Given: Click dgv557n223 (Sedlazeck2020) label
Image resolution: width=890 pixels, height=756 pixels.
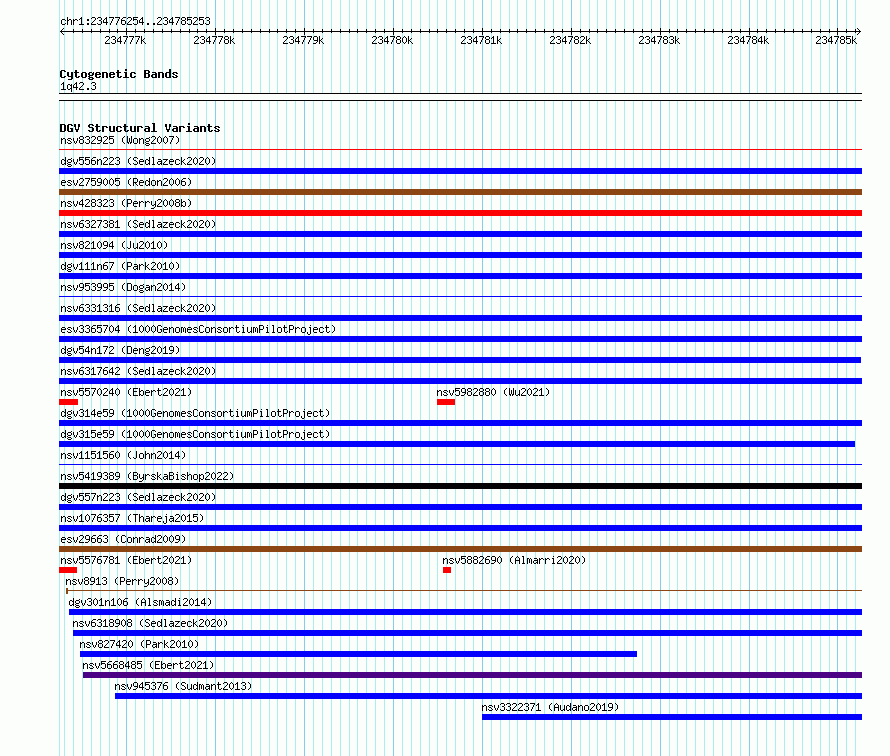Looking at the screenshot, I should (138, 497).
